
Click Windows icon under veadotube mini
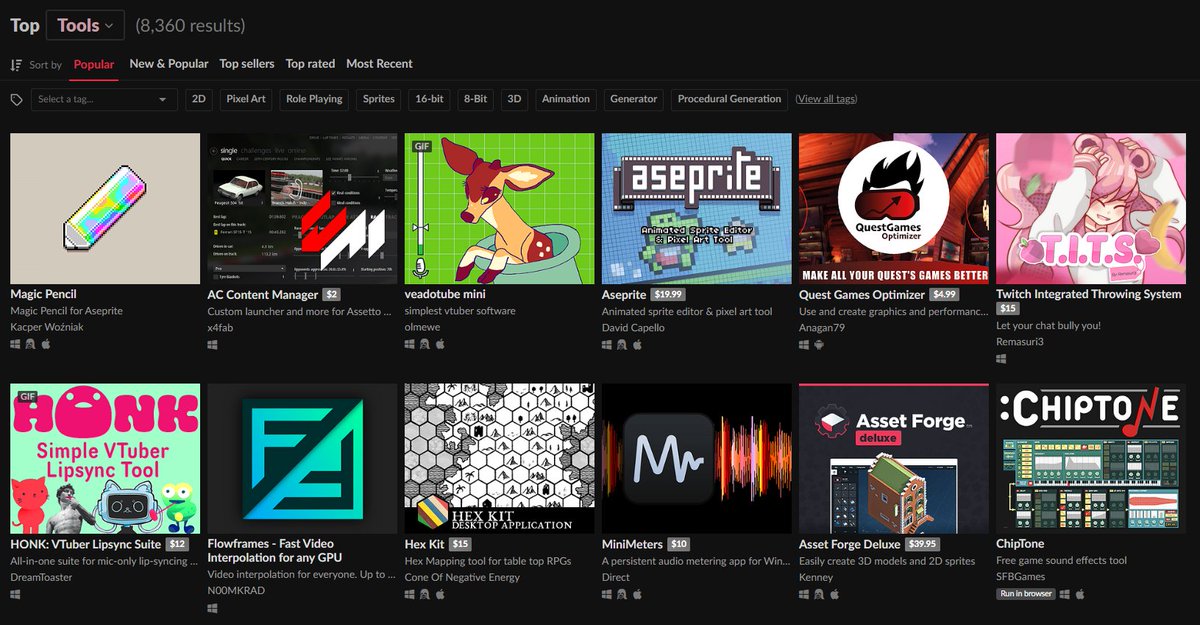click(x=410, y=344)
